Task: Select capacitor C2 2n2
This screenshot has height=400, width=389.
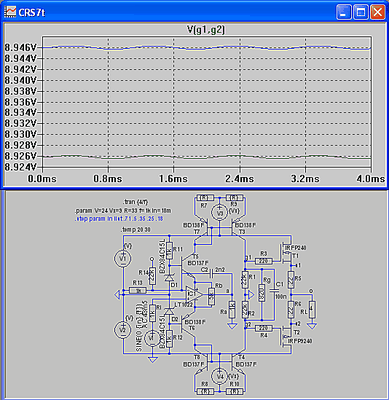Action: pyautogui.click(x=211, y=273)
